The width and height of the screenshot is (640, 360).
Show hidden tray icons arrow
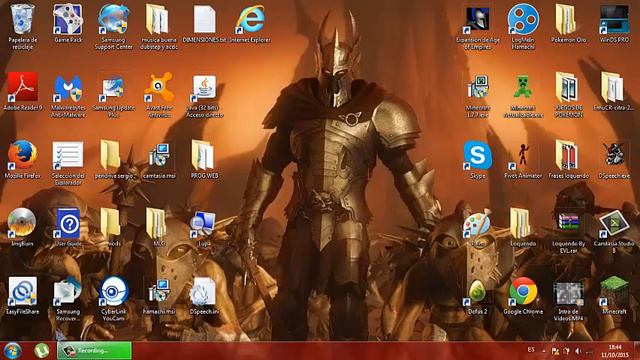coord(544,351)
